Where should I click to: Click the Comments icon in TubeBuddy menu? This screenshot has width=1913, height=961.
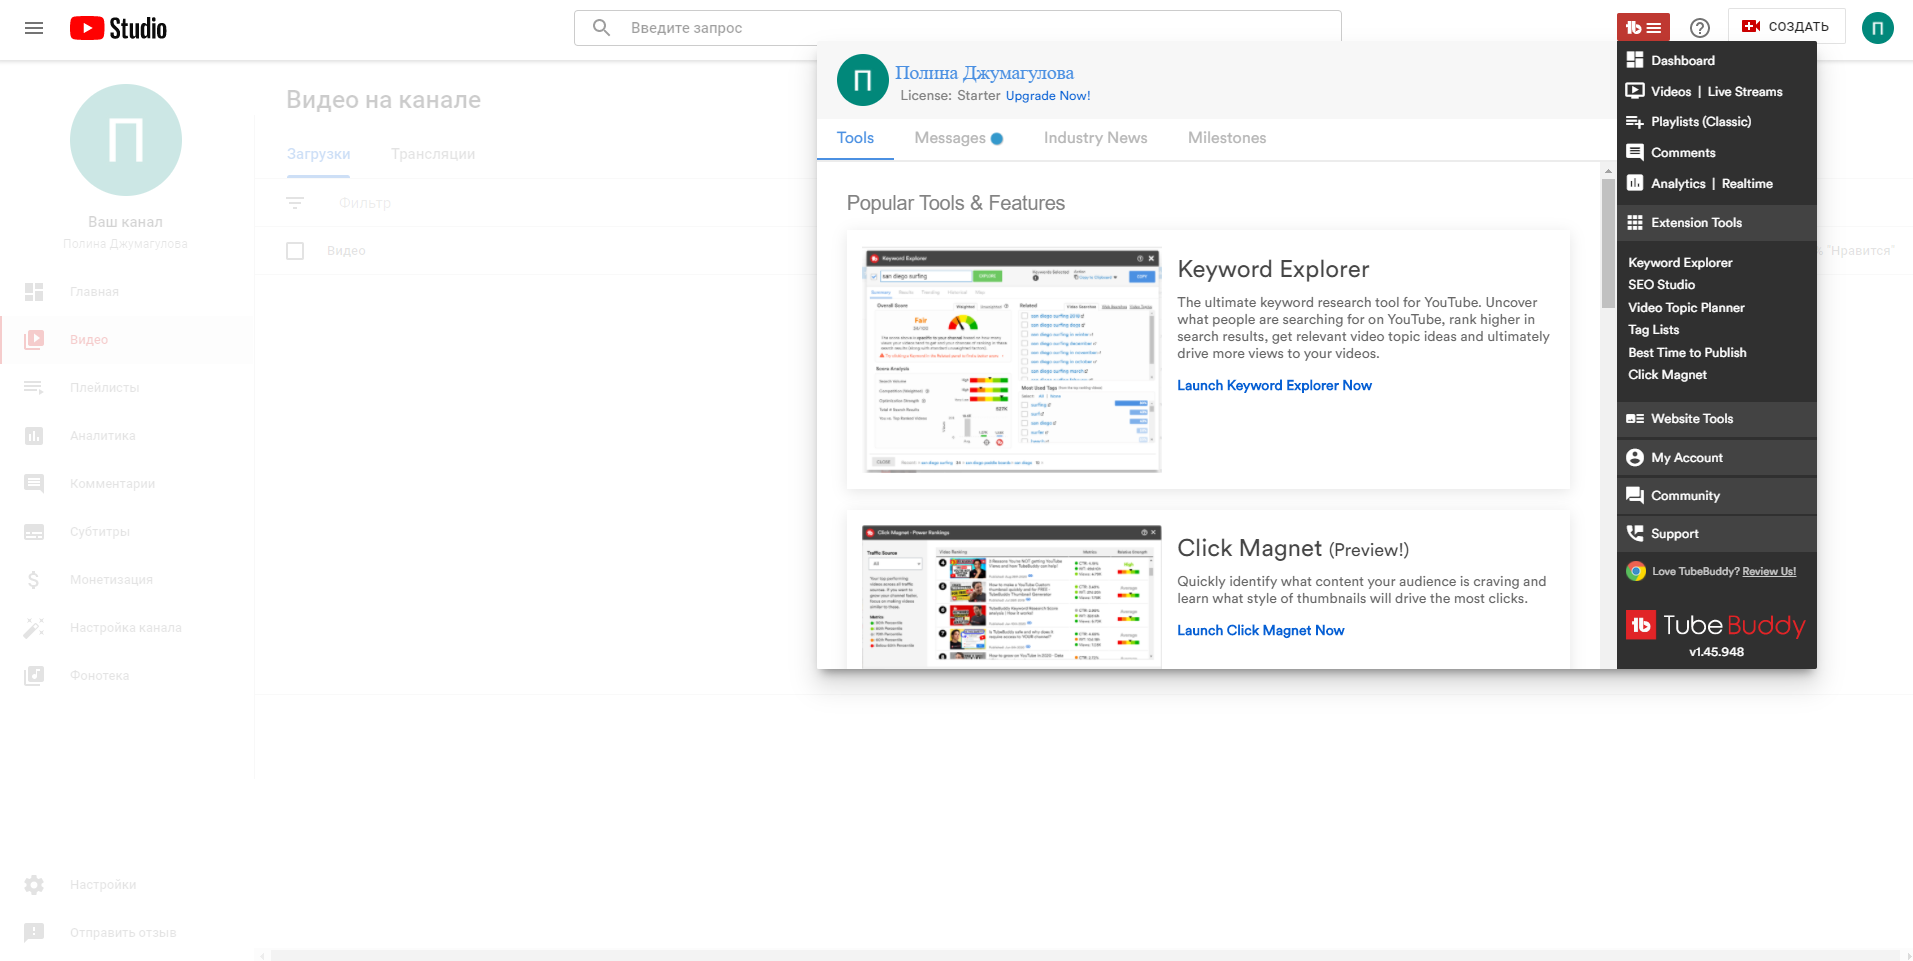(x=1635, y=152)
